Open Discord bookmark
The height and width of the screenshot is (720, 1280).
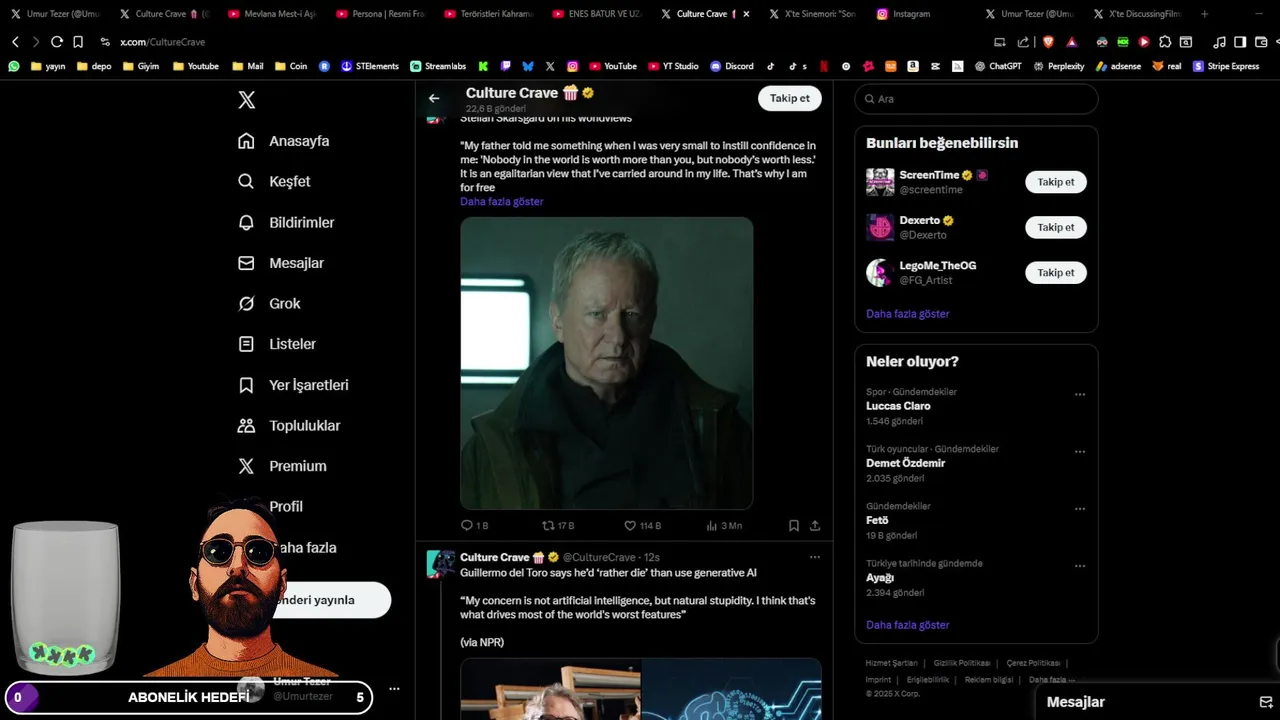pos(732,66)
